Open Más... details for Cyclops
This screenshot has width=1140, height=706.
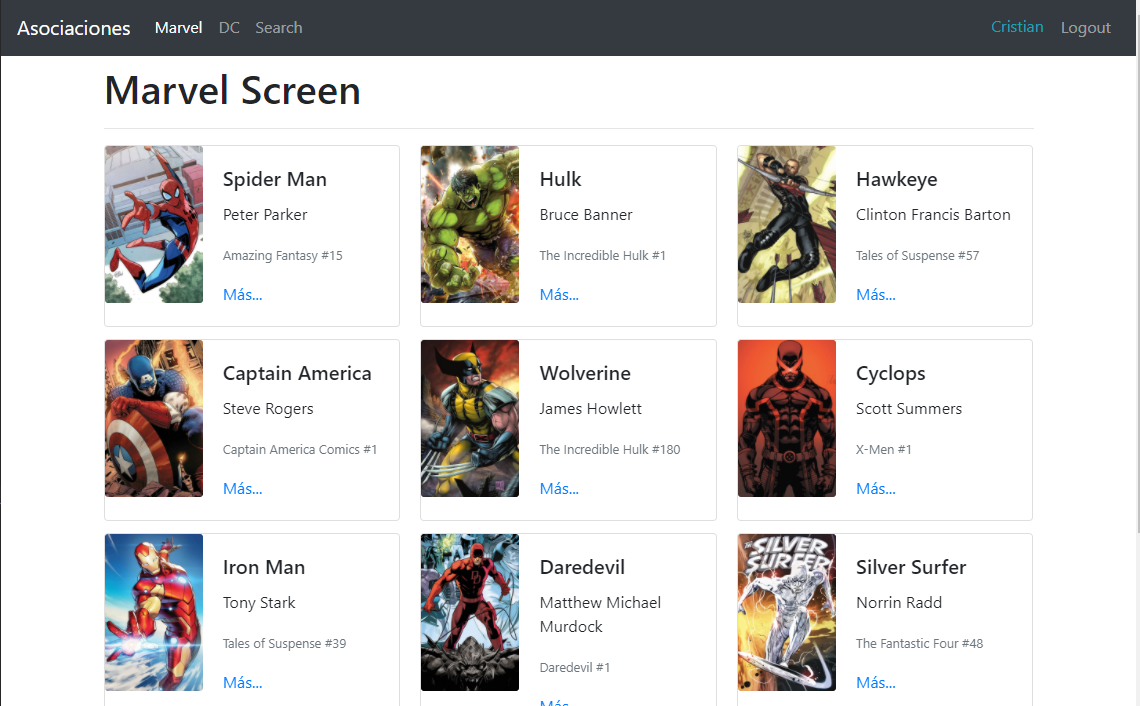pyautogui.click(x=875, y=488)
